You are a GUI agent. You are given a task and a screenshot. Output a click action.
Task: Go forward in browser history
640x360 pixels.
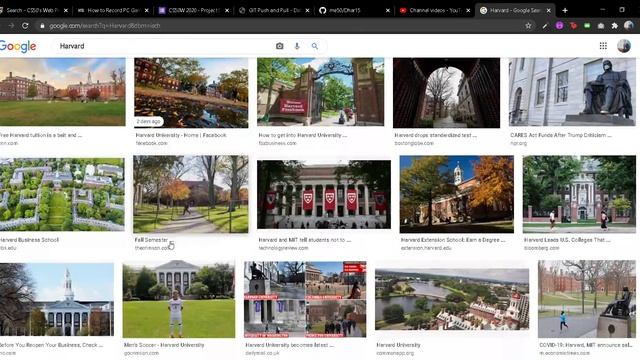pos(11,26)
